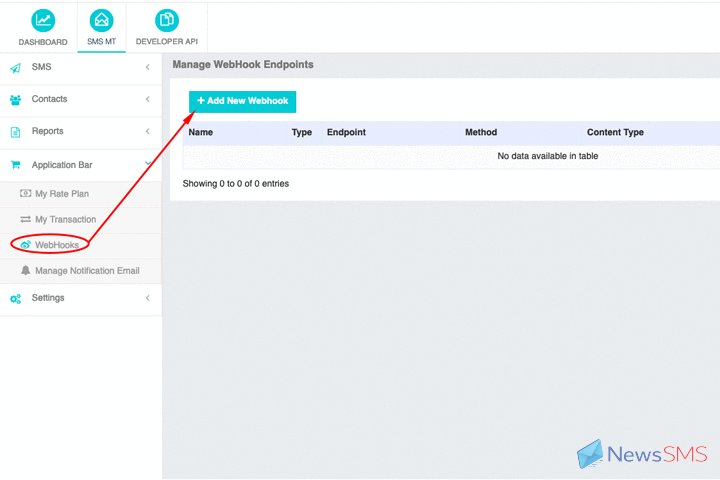Click the Contacts people icon
The height and width of the screenshot is (480, 720).
pos(15,100)
